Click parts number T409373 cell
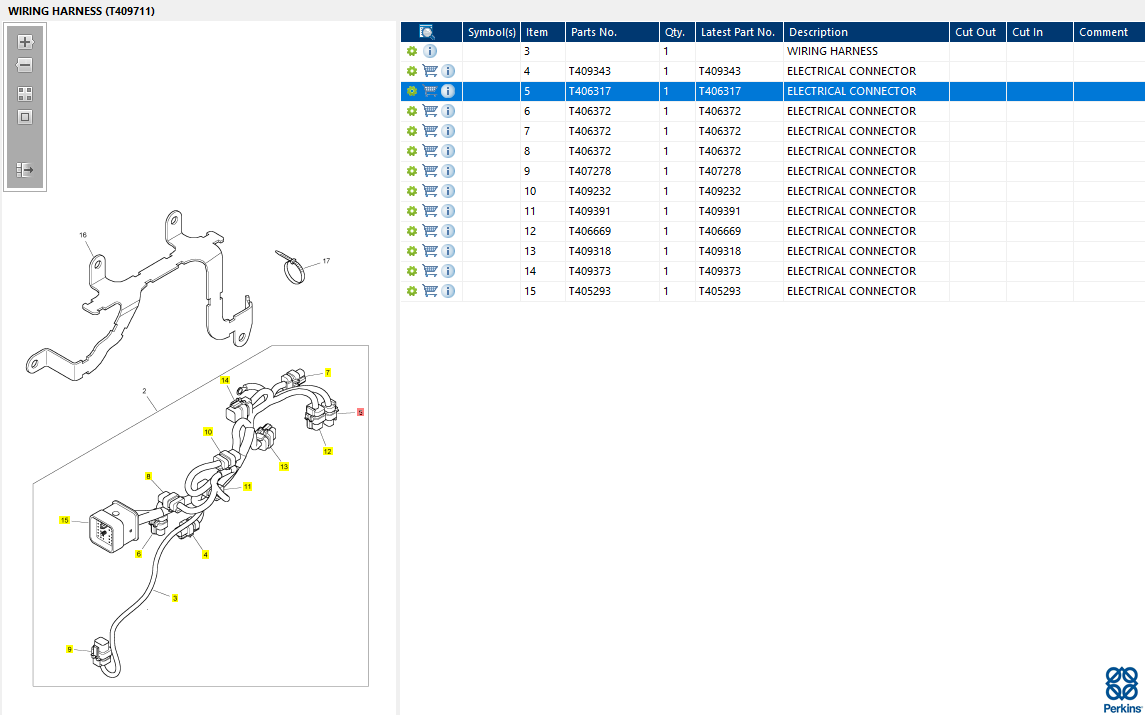Viewport: 1145px width, 715px height. click(612, 271)
